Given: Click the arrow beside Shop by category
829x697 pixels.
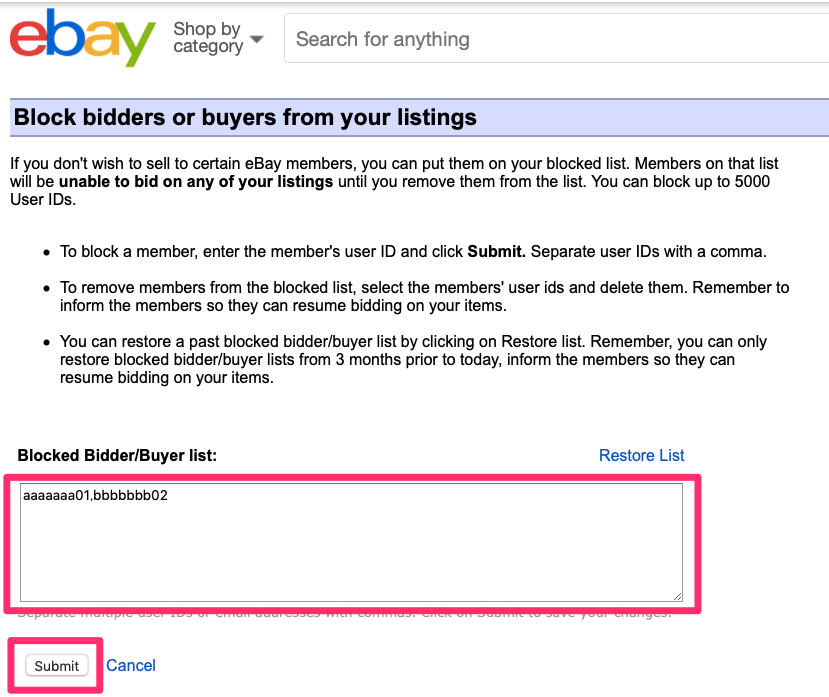Looking at the screenshot, I should coord(257,40).
